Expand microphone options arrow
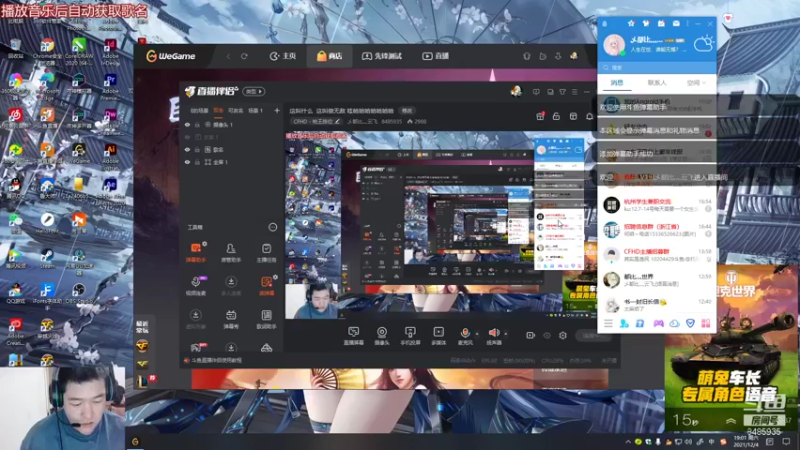 click(x=477, y=334)
